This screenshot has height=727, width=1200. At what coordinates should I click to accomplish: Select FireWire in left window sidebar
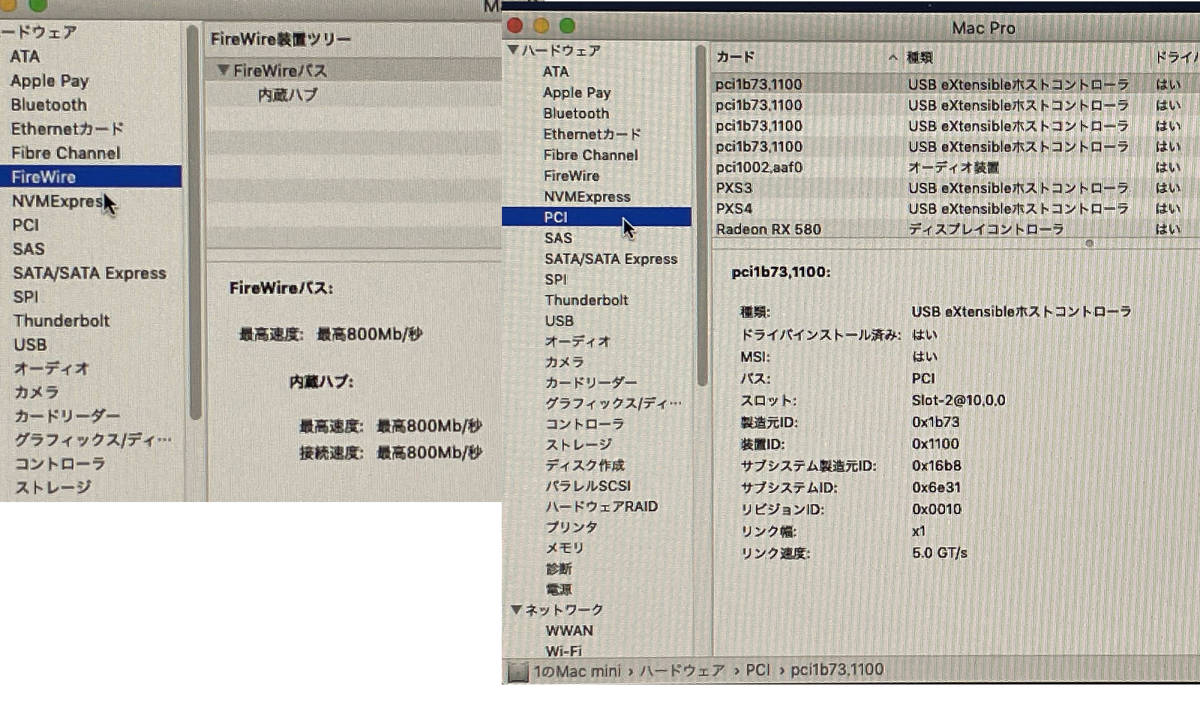(x=91, y=177)
